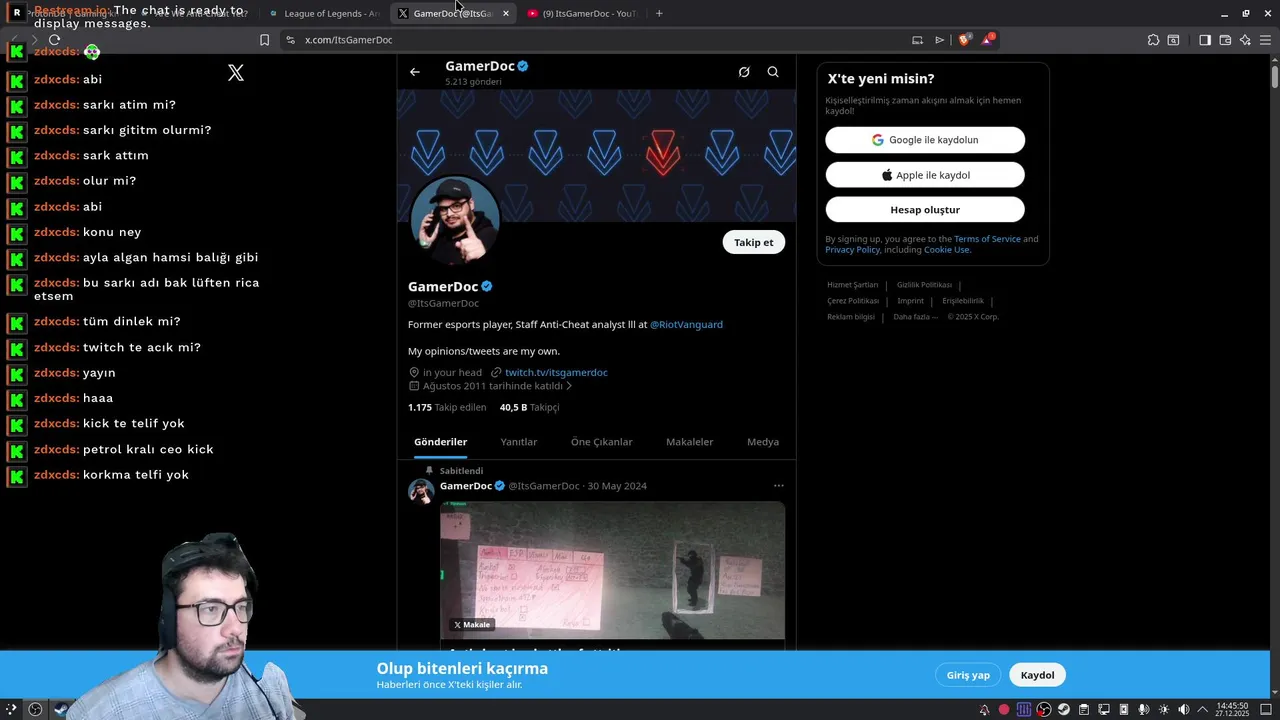Open the browser hamburger menu
This screenshot has height=720, width=1280.
(1265, 40)
